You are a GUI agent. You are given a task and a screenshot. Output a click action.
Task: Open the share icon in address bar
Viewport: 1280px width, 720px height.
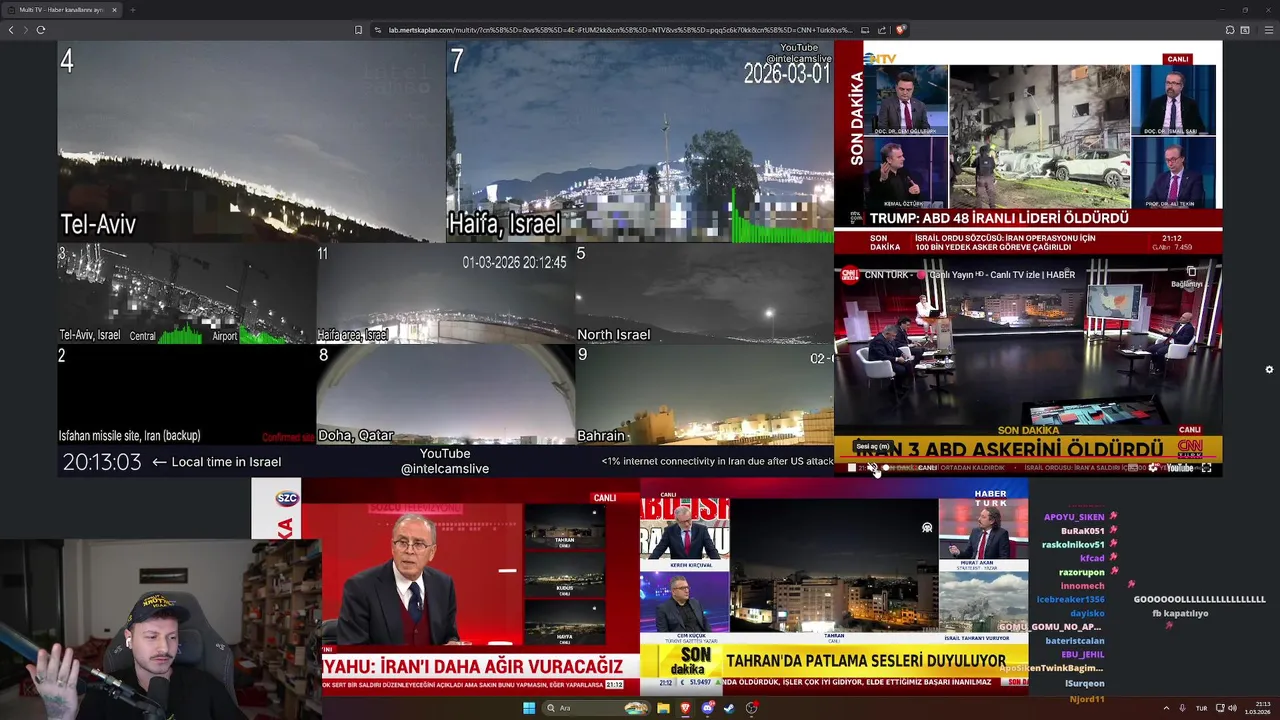point(882,30)
